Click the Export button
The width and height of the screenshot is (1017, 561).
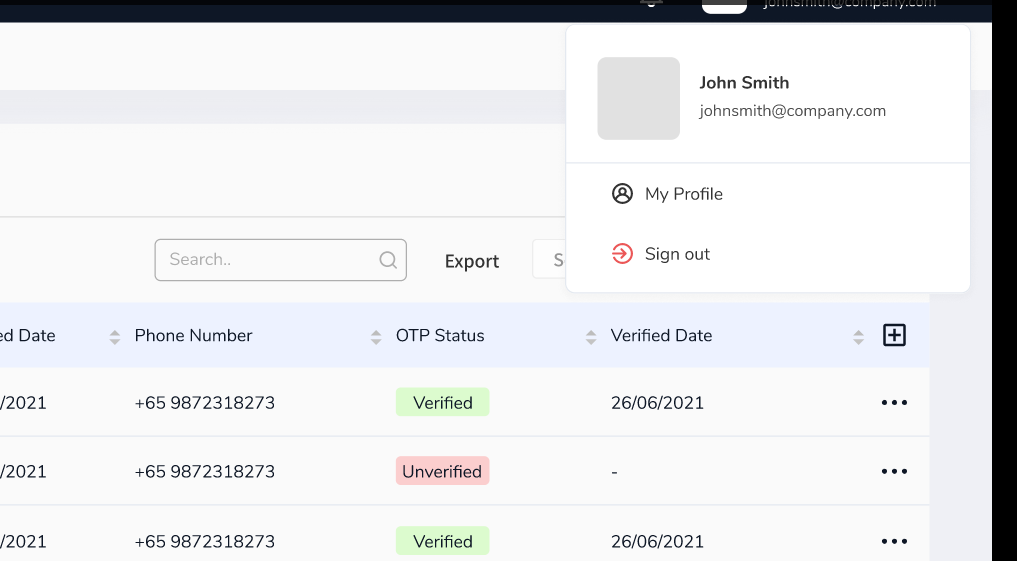[x=472, y=261]
